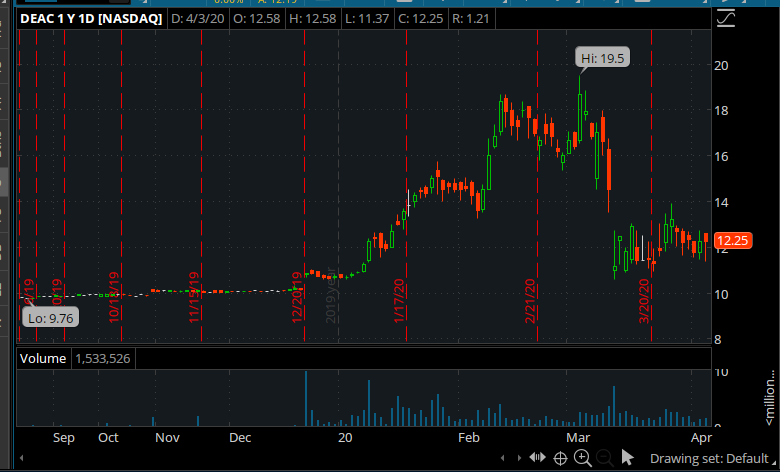Click the Dec label on time axis
This screenshot has width=780, height=472.
(240, 438)
